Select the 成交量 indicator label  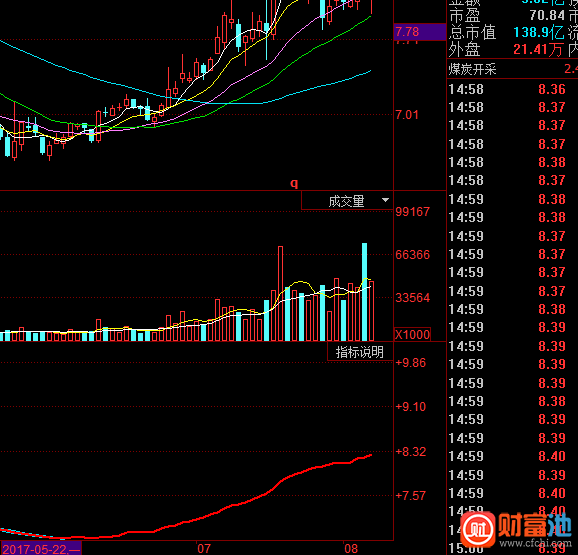[x=346, y=201]
